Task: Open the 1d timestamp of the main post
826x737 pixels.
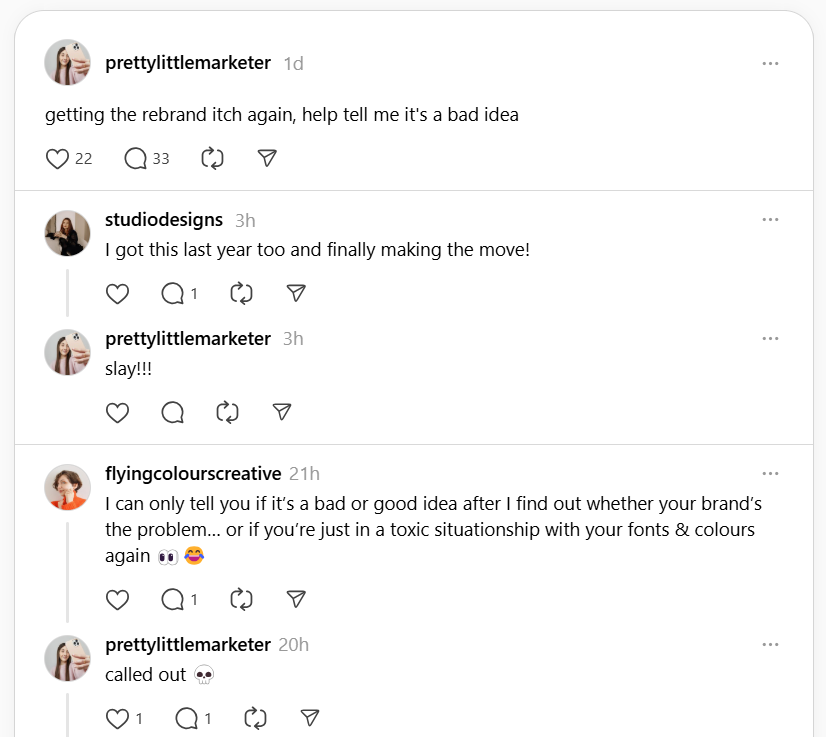Action: click(x=292, y=62)
